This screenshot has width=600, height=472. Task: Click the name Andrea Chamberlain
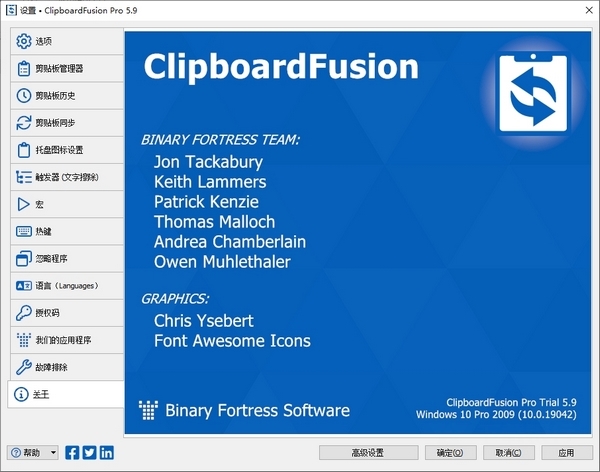coord(230,242)
